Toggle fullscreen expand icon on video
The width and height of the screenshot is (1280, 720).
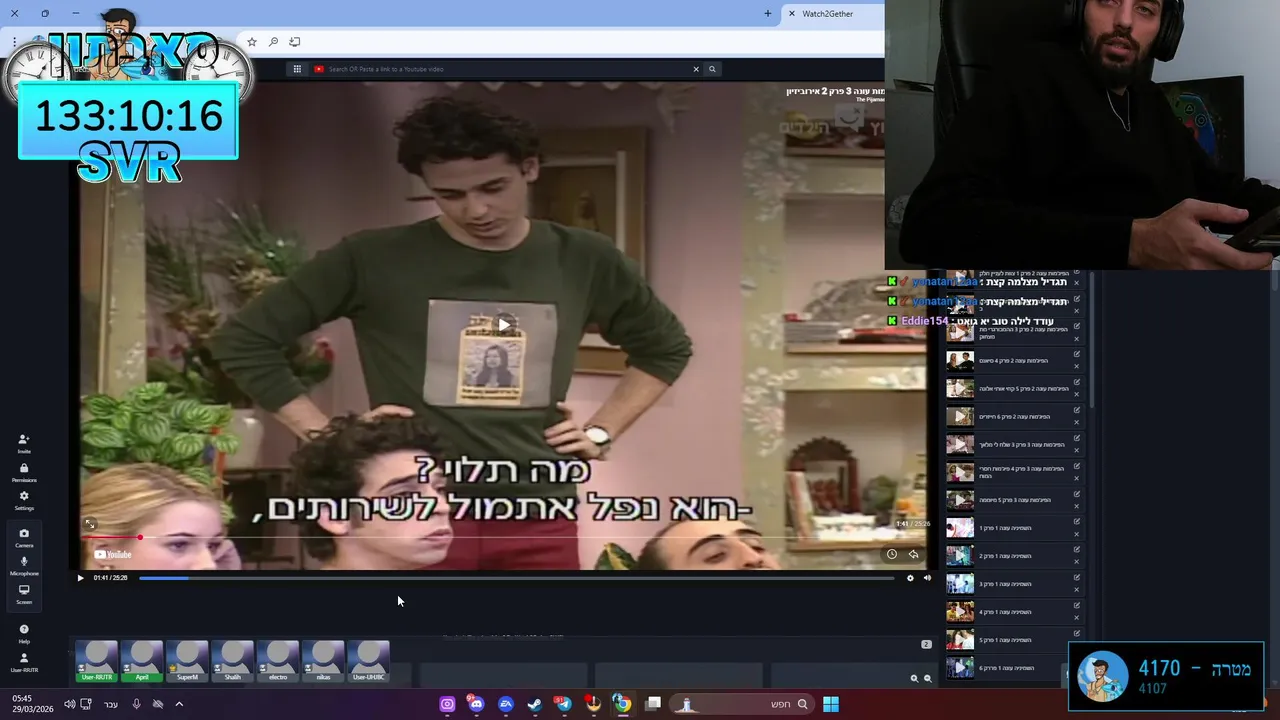pos(90,524)
